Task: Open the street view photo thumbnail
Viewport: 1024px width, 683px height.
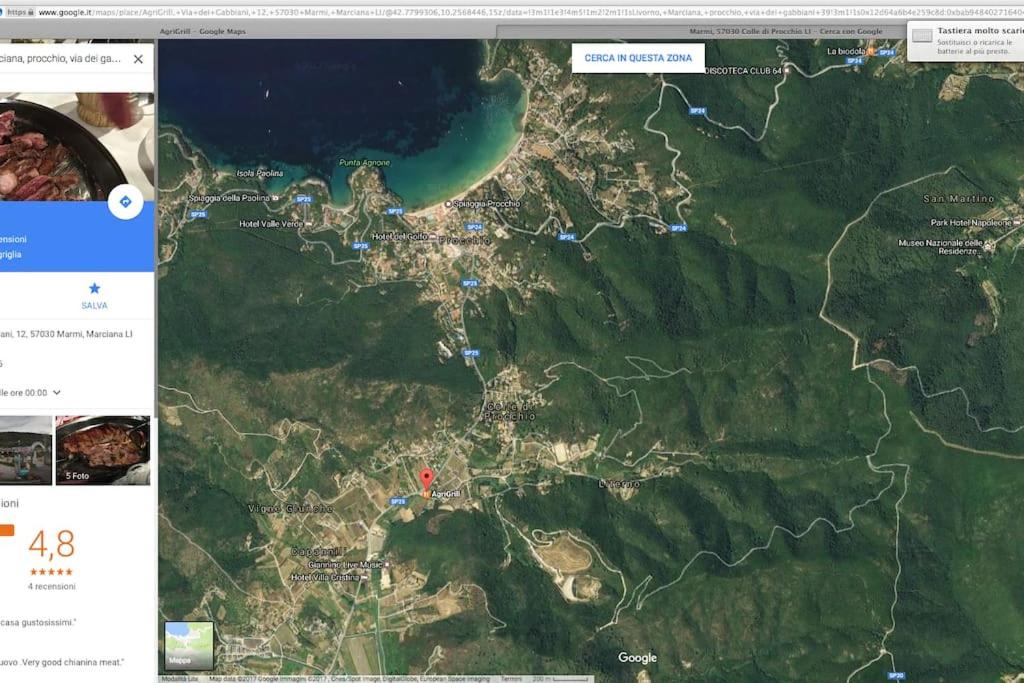Action: [26, 450]
